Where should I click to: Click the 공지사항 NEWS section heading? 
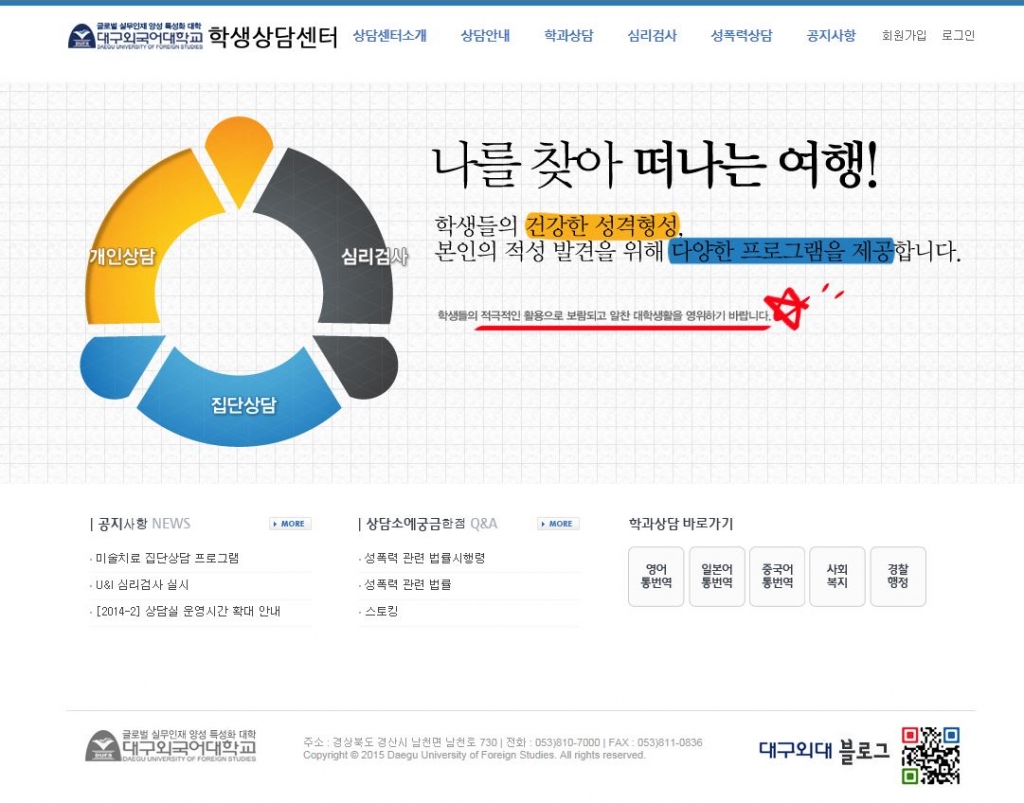click(x=140, y=524)
